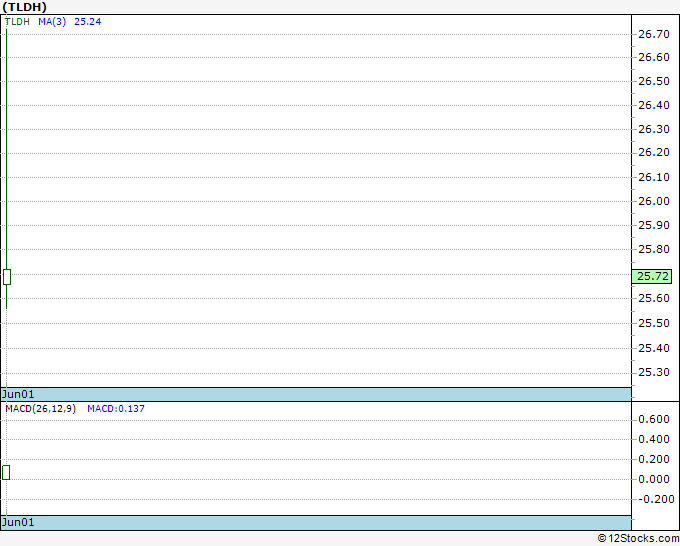Click the 0.600 MACD axis label
Screen dimensions: 680x546
(x=654, y=419)
